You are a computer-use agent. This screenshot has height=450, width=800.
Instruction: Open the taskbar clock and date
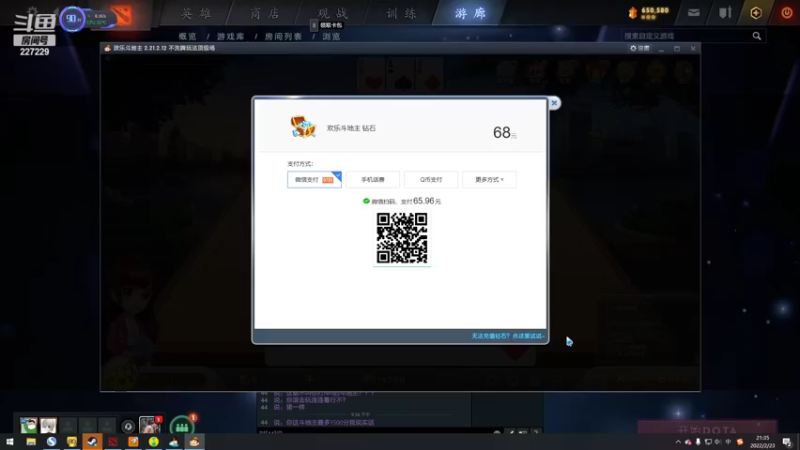tap(763, 442)
